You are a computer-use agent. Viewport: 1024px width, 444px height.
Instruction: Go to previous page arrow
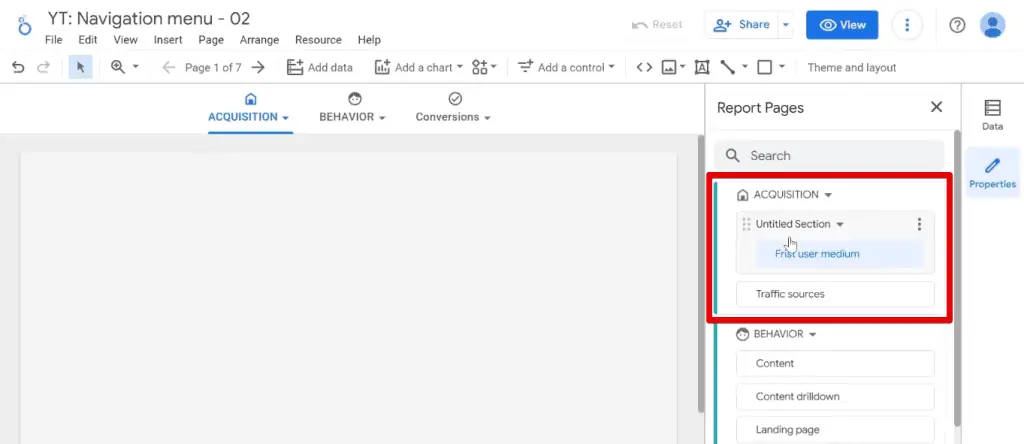pyautogui.click(x=168, y=67)
